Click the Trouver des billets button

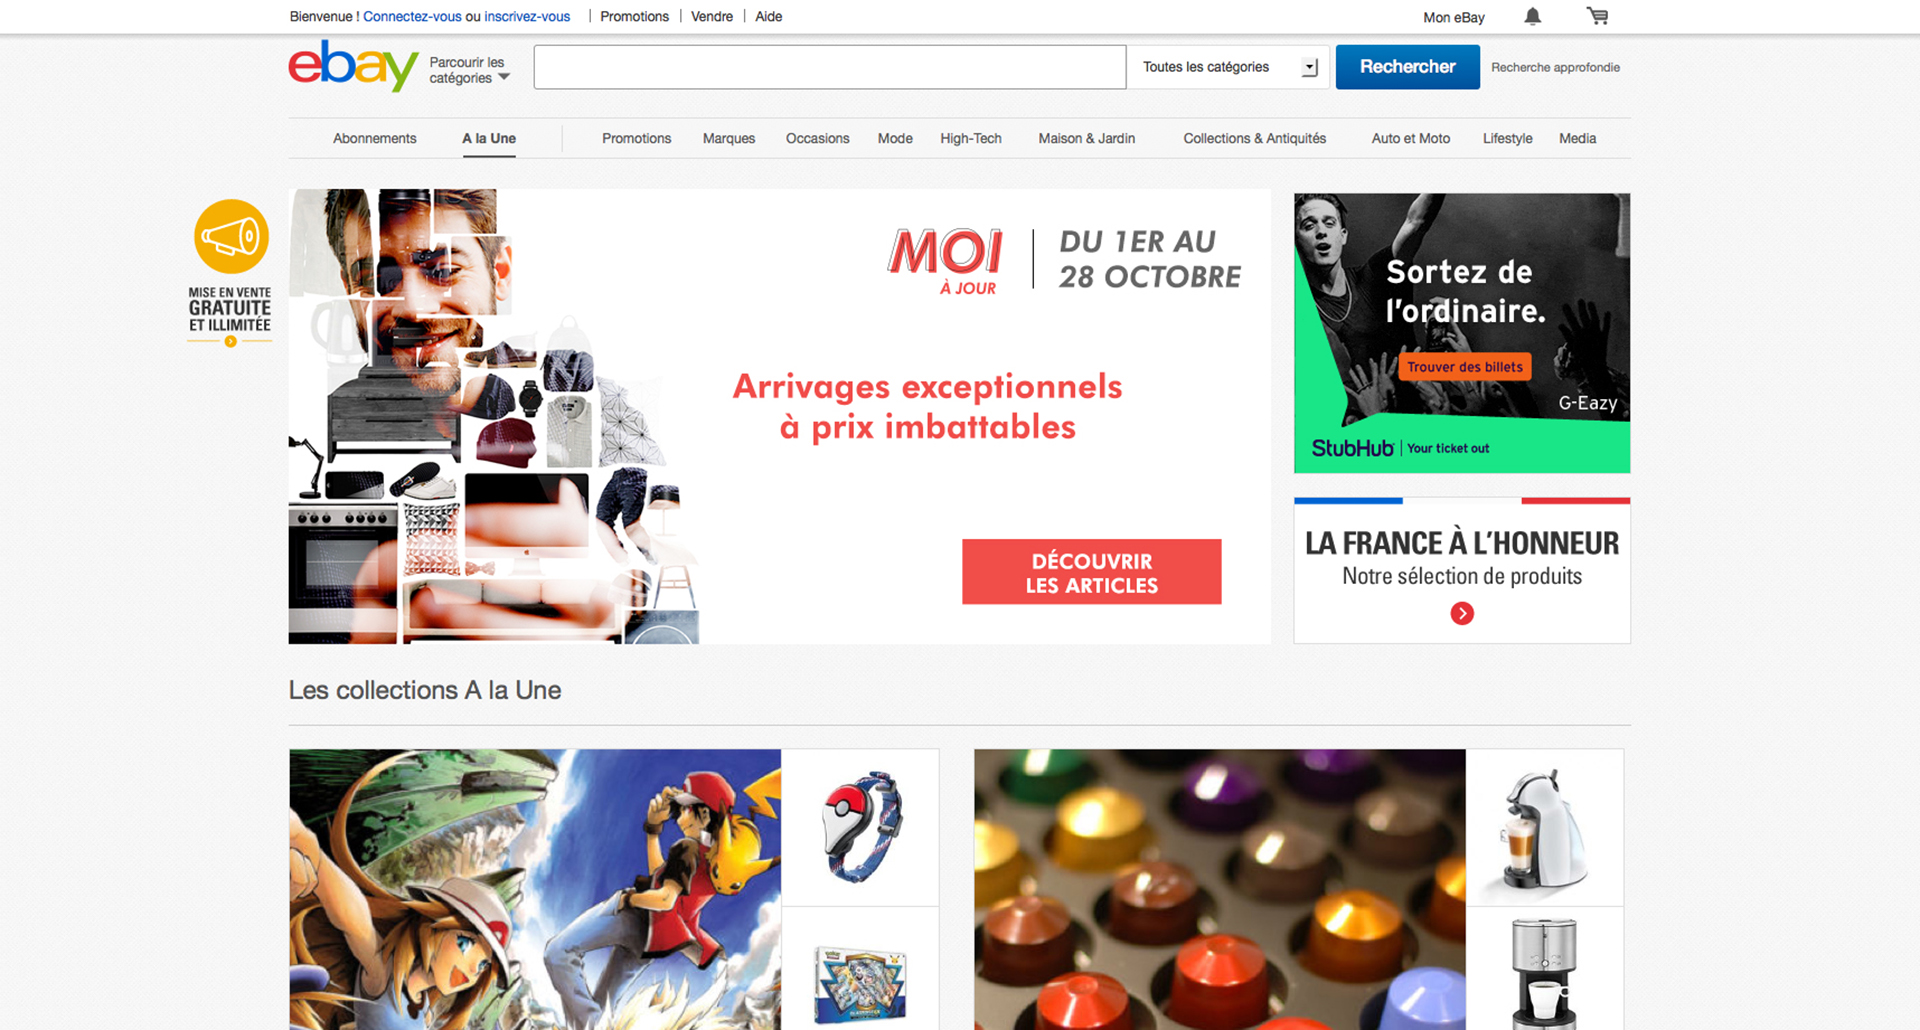click(1465, 367)
